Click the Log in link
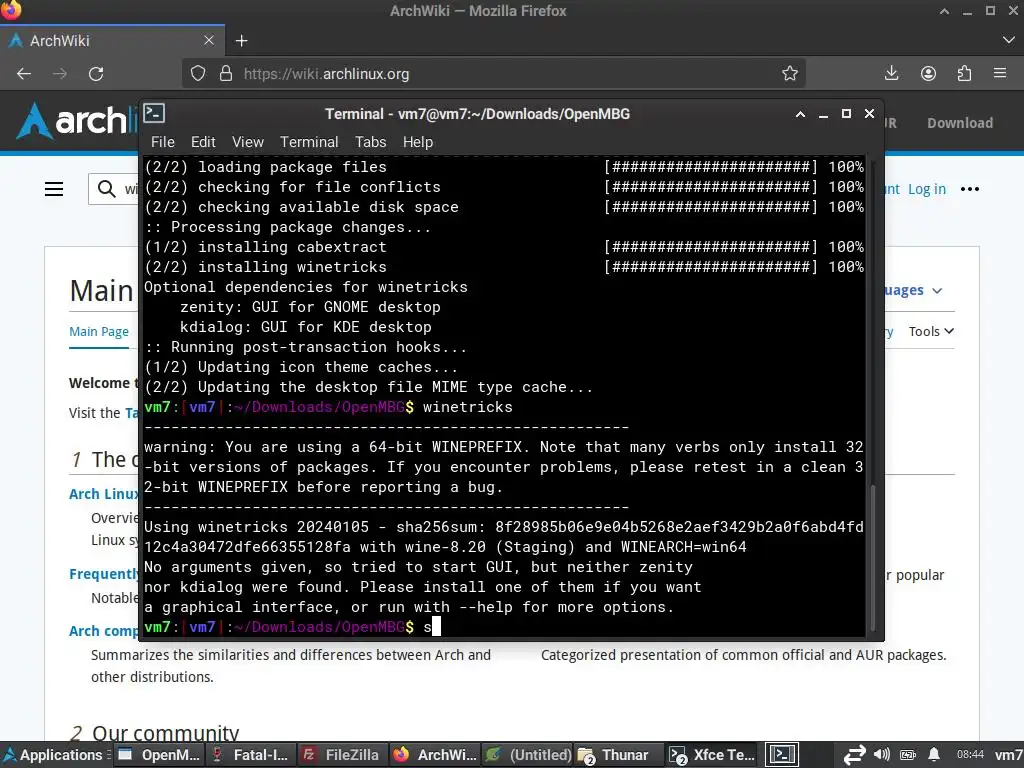 (927, 189)
